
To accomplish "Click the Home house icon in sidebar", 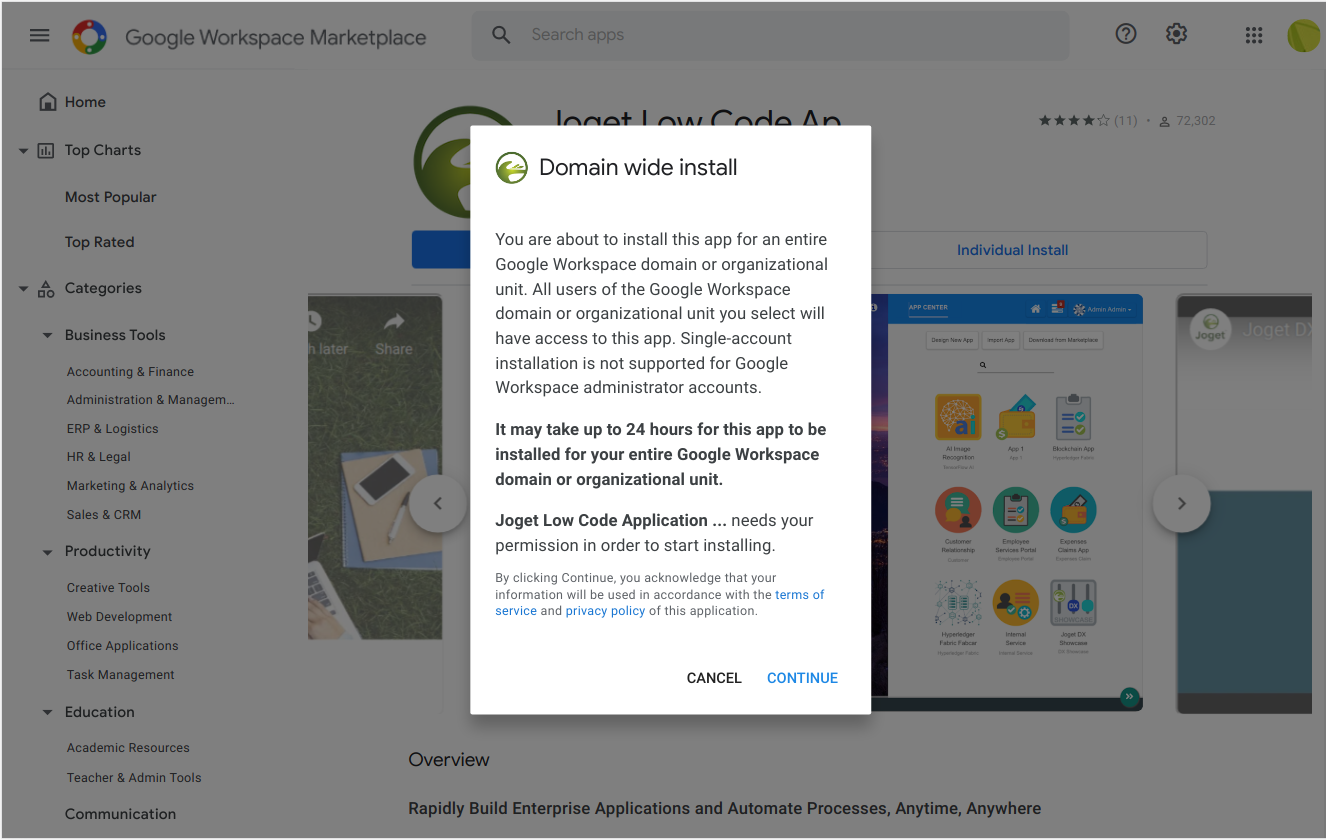I will [x=46, y=102].
